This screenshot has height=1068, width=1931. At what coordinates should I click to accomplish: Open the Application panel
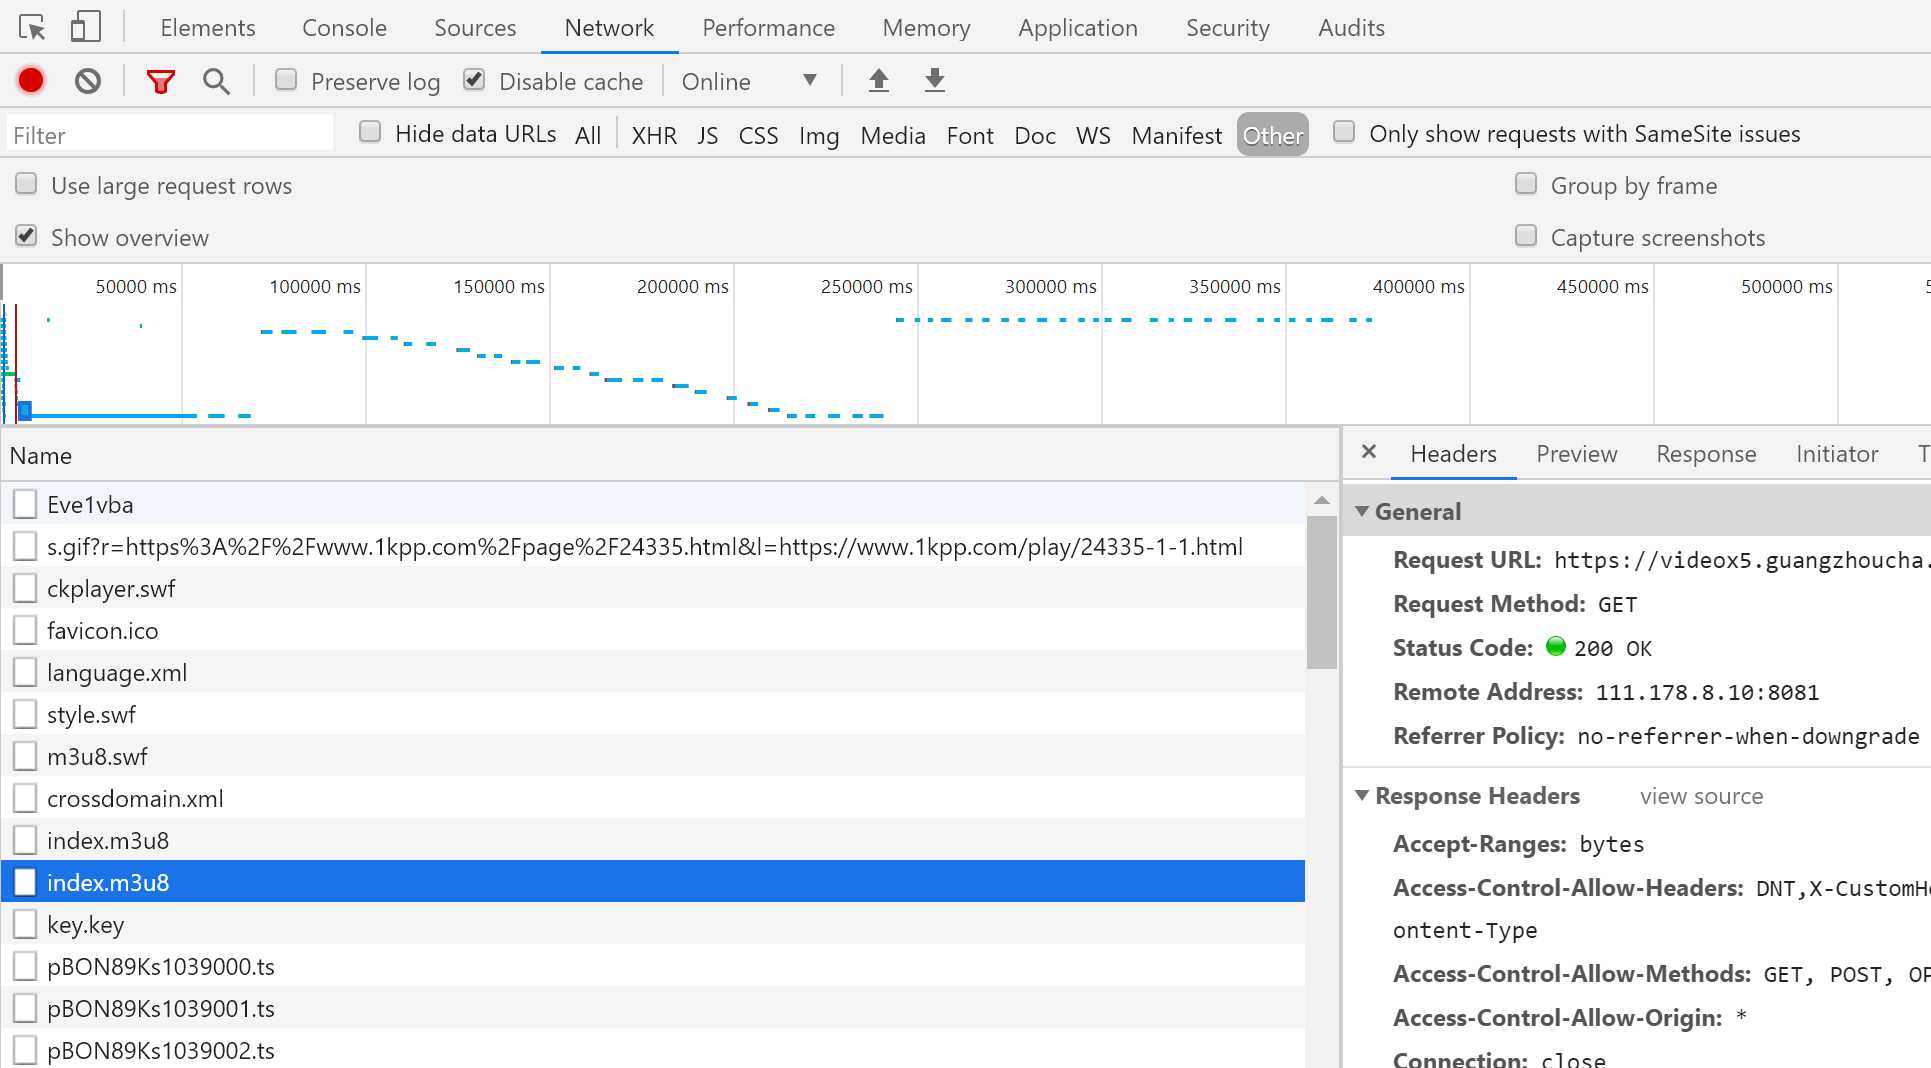click(x=1078, y=28)
